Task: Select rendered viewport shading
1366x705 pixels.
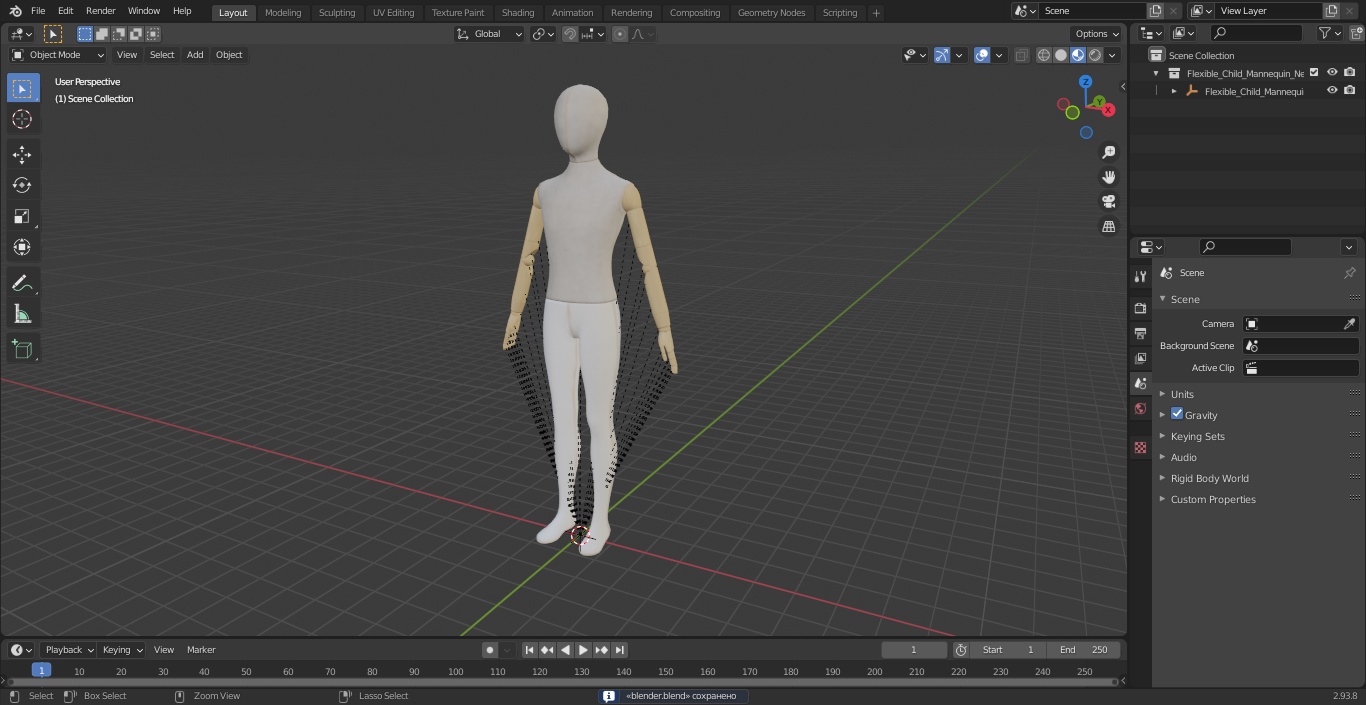Action: 1095,55
